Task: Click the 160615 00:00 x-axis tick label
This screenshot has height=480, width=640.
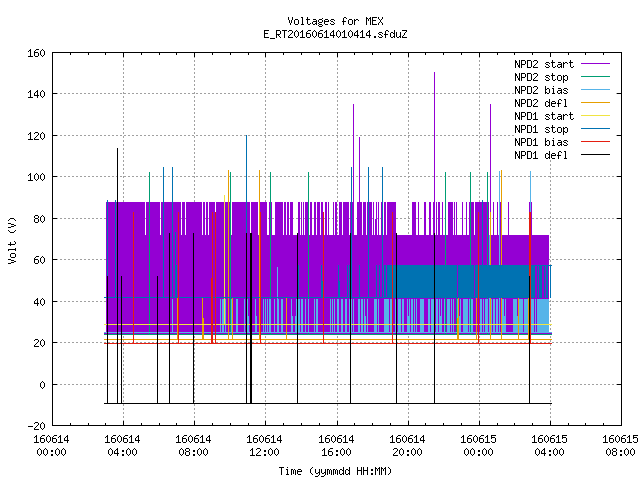Action: click(x=478, y=446)
